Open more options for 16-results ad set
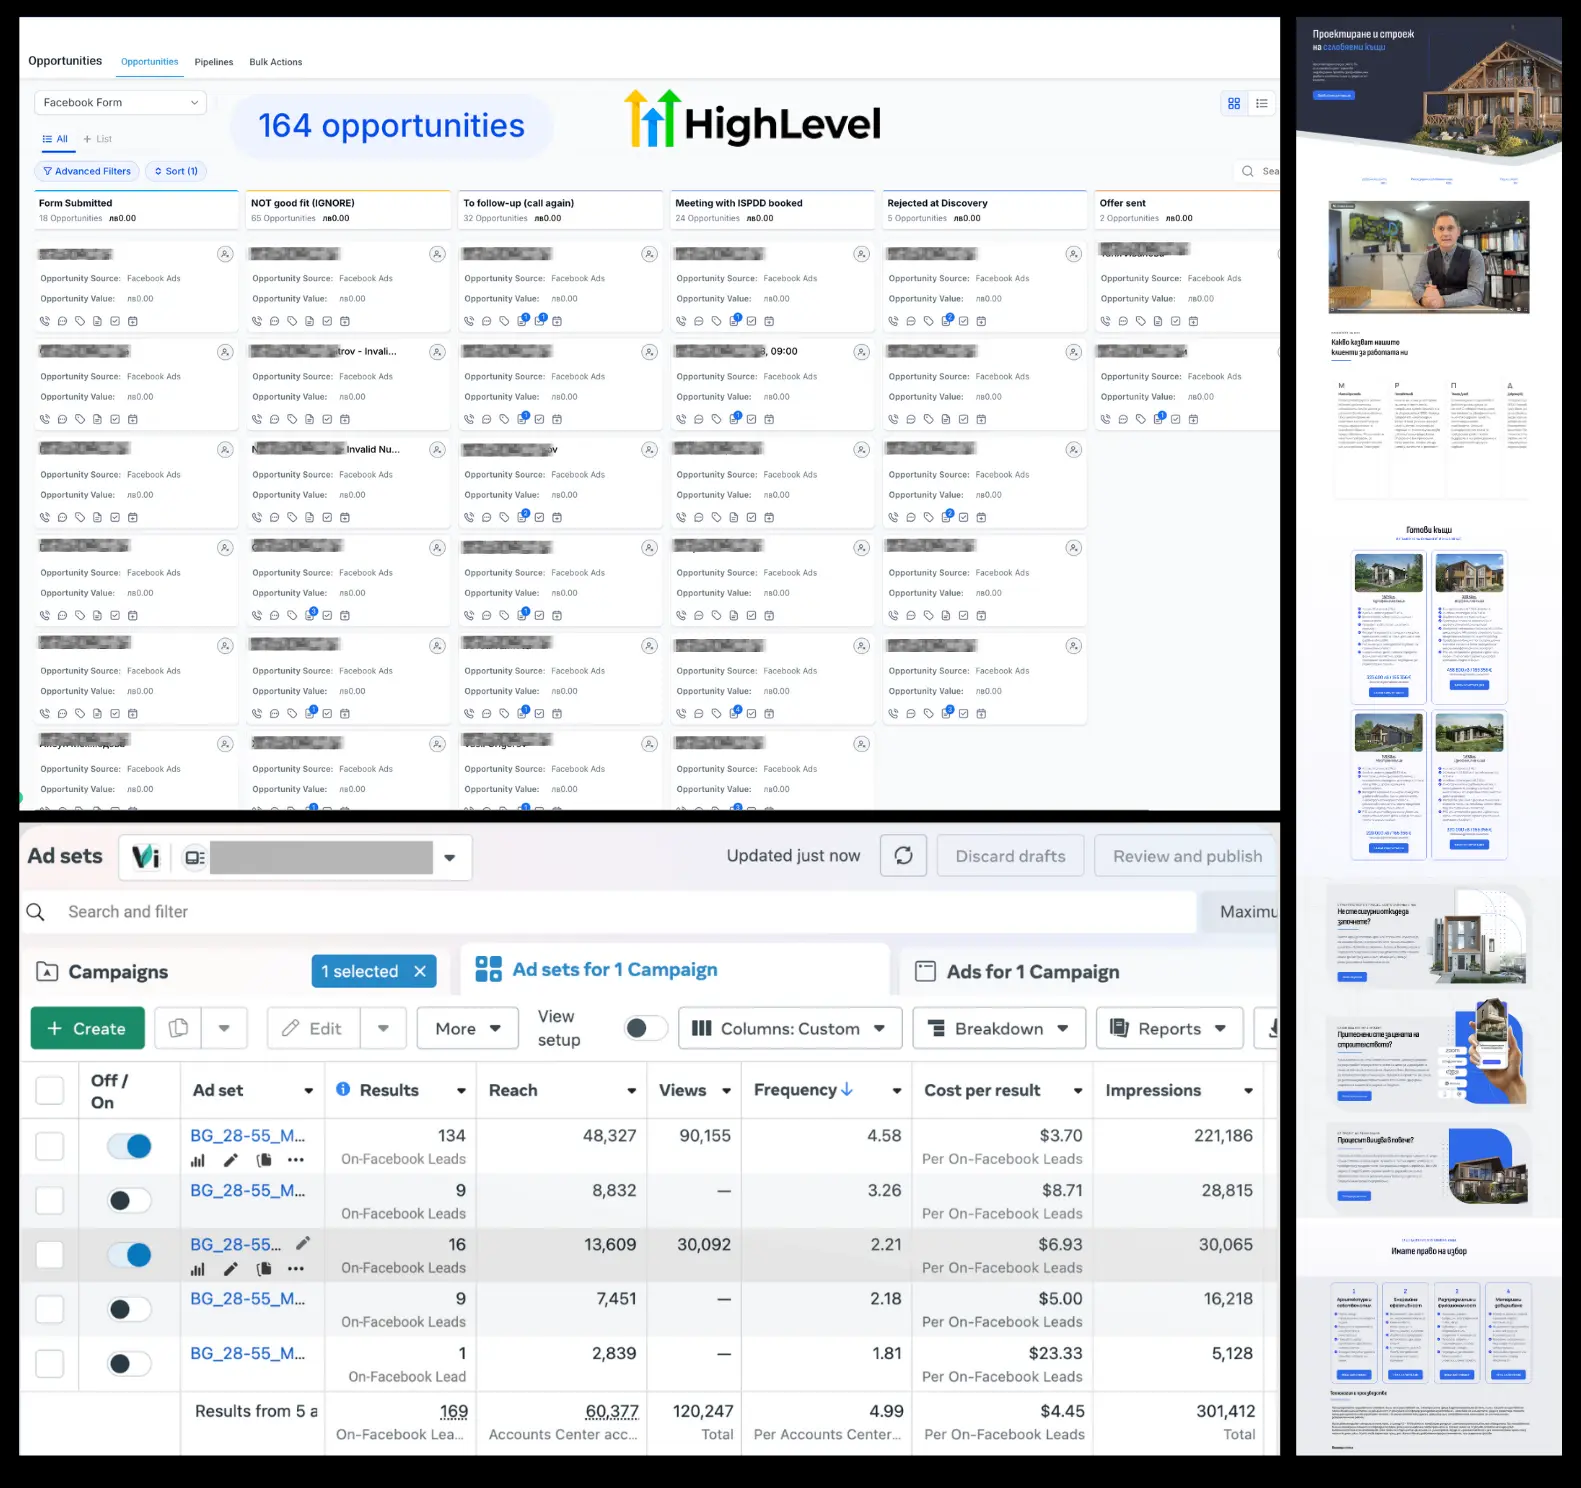This screenshot has height=1488, width=1581. point(296,1269)
